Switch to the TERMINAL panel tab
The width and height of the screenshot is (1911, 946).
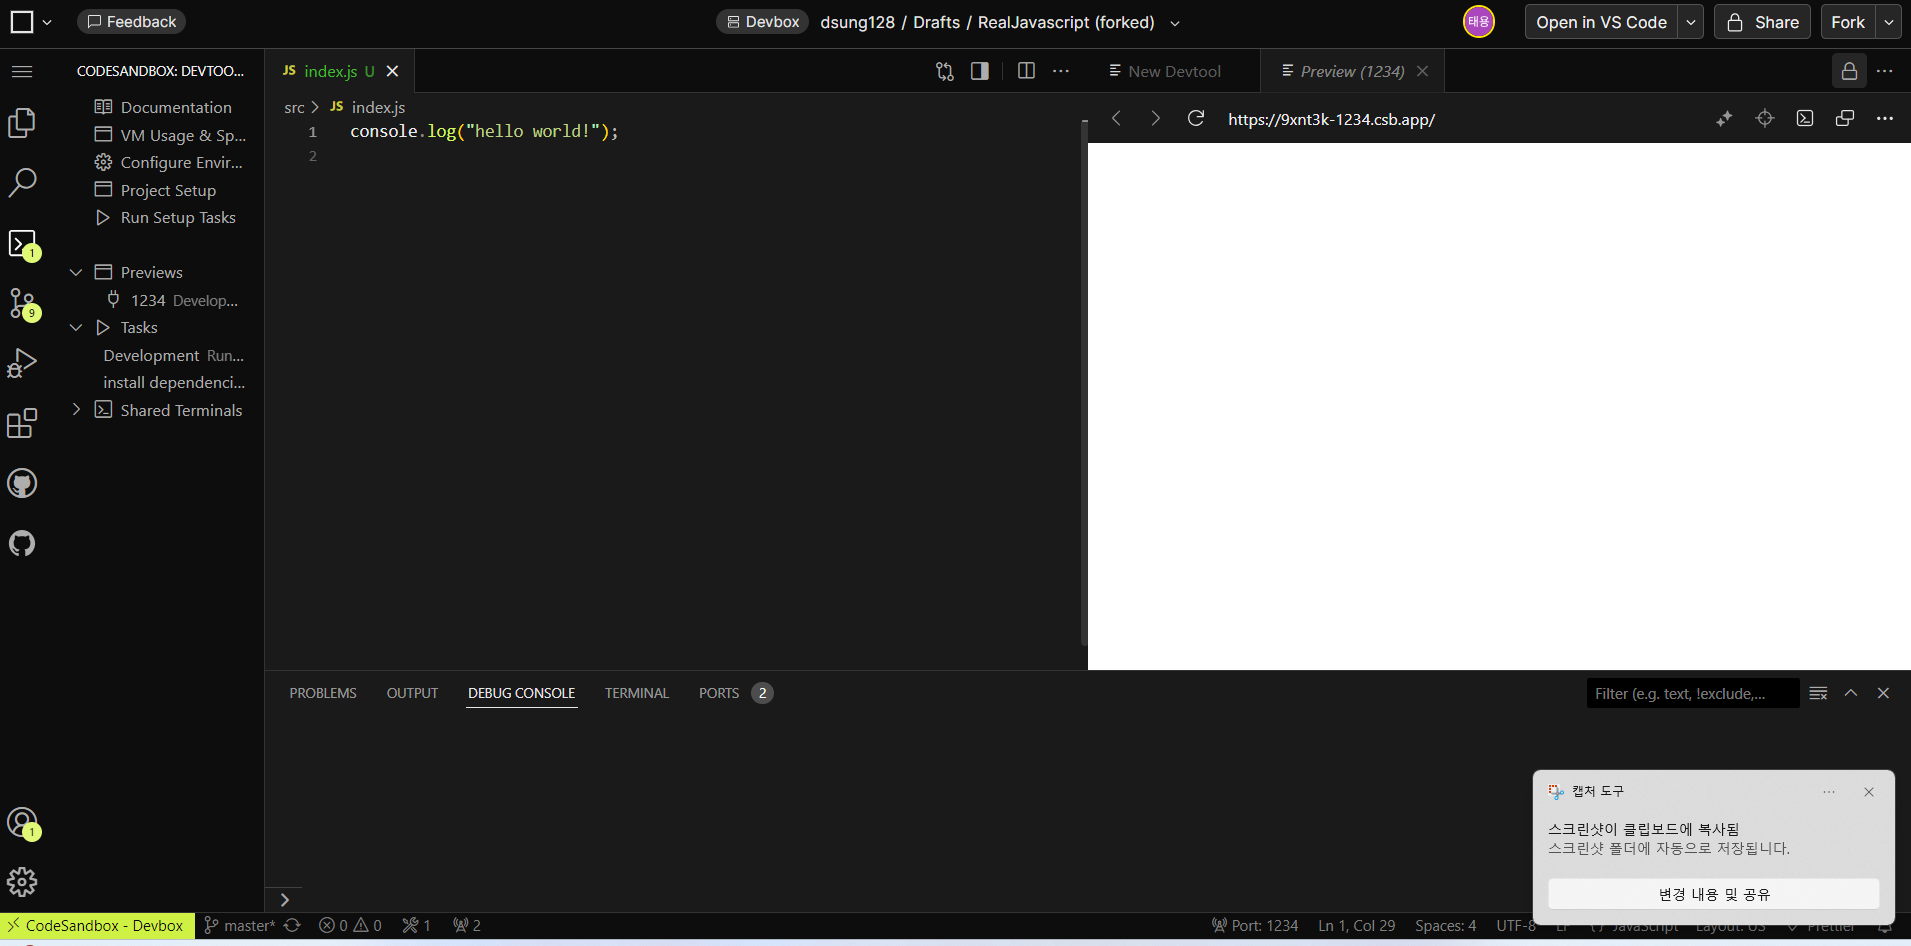[637, 693]
